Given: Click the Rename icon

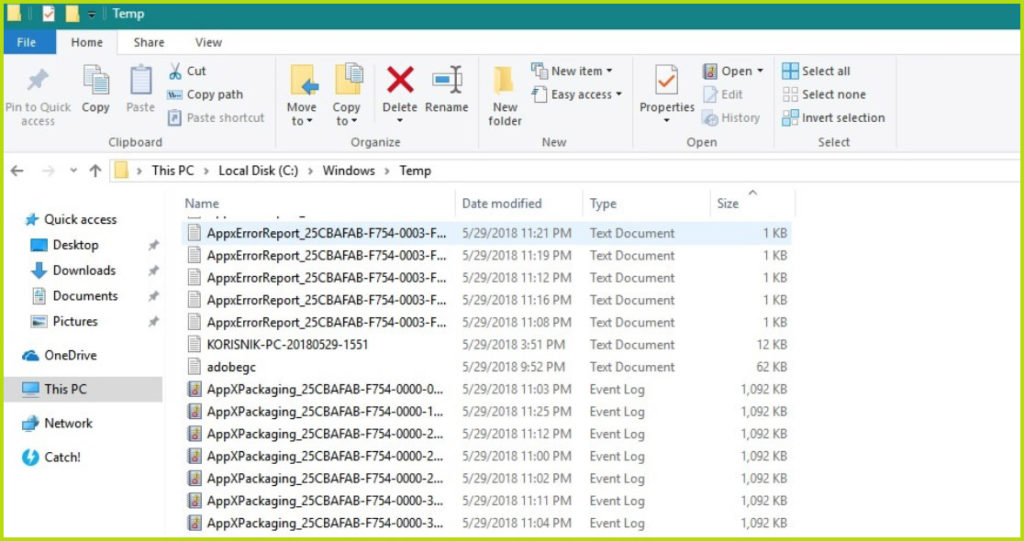Looking at the screenshot, I should (447, 80).
